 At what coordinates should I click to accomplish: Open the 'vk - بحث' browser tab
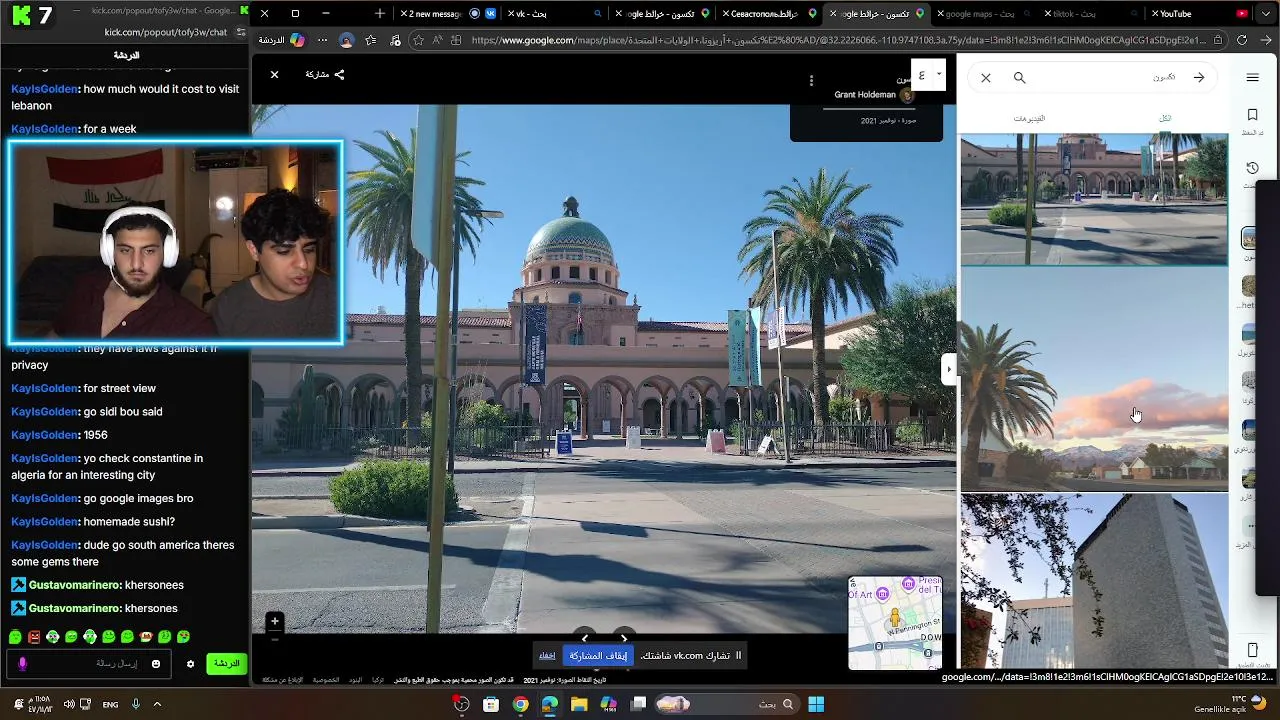[555, 14]
